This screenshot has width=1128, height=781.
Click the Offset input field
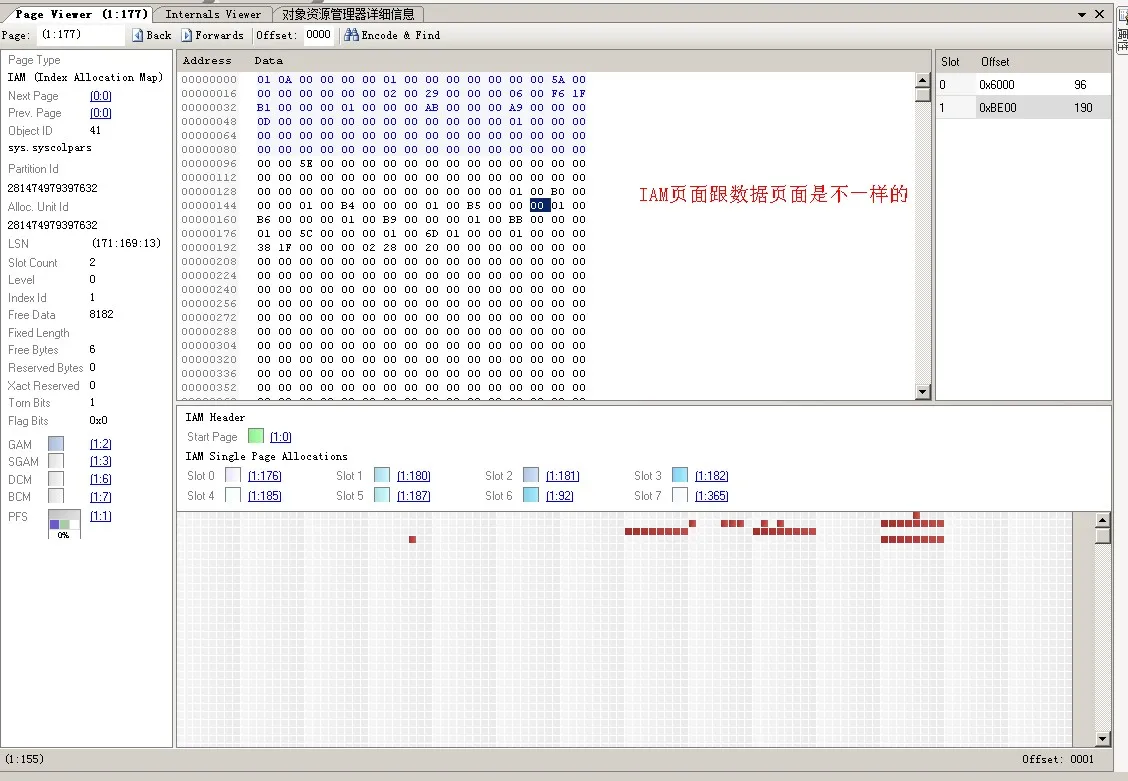click(318, 35)
